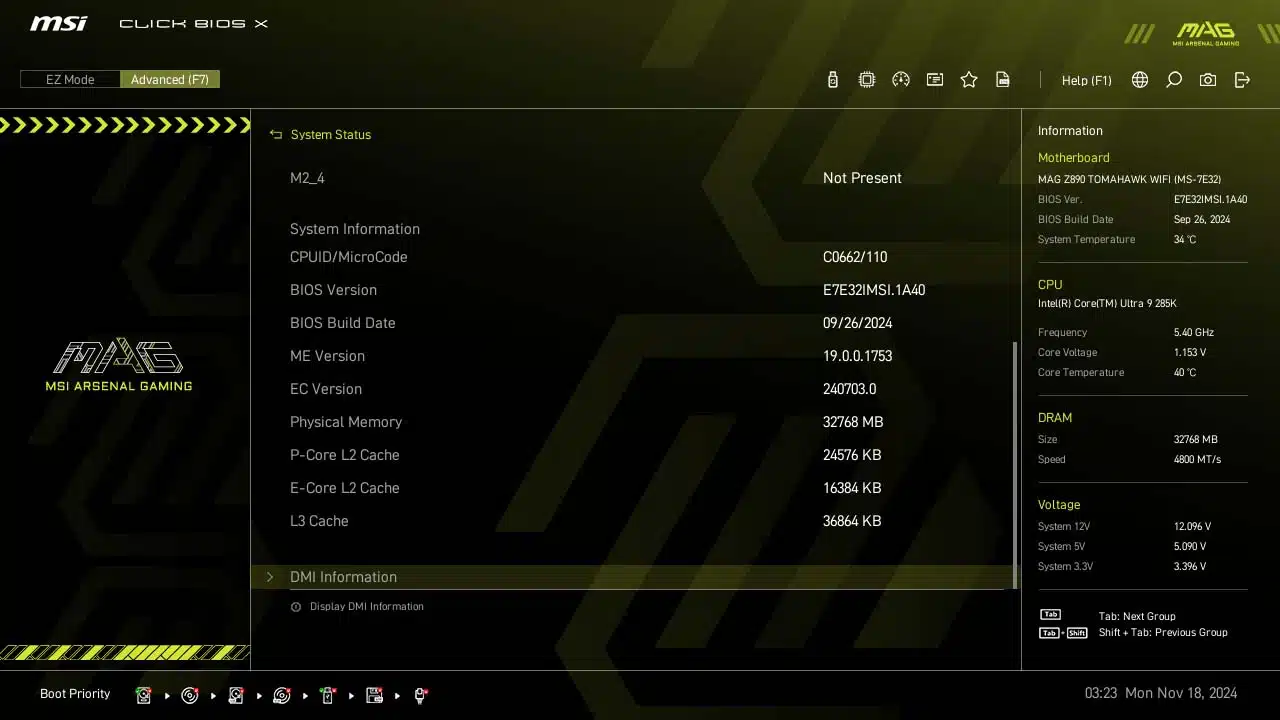Select CPUID/MicroCode row

[x=632, y=257]
